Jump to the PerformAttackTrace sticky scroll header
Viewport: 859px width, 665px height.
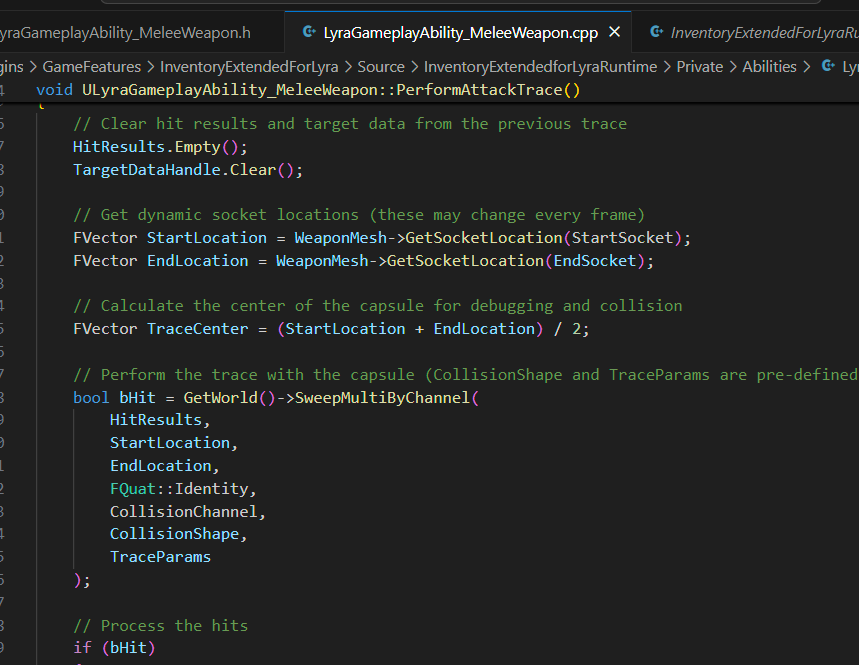pos(308,90)
